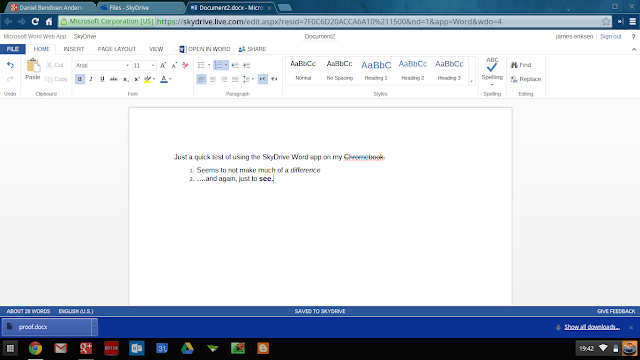Set right-to-left text direction

coord(274,79)
